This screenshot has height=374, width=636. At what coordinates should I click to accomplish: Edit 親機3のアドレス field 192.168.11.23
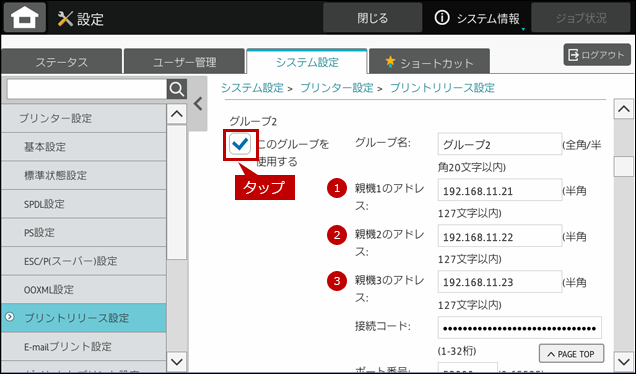coord(500,282)
